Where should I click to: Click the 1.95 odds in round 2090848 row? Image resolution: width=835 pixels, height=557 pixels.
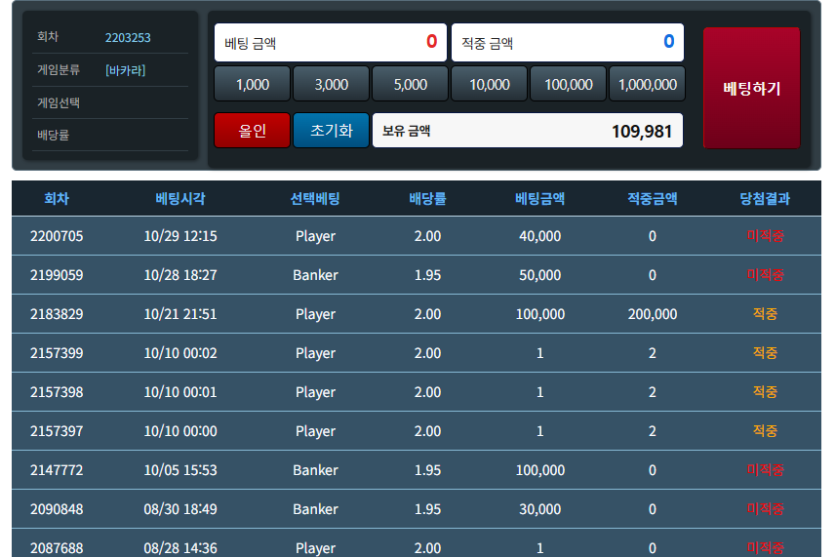pyautogui.click(x=428, y=509)
